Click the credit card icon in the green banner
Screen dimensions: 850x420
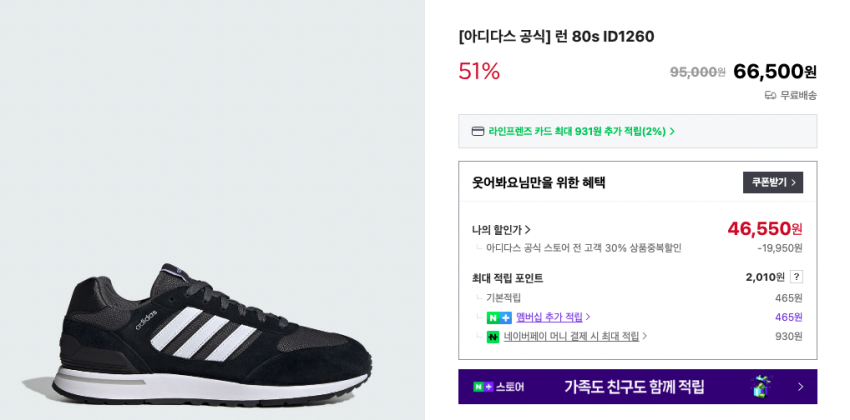(478, 131)
